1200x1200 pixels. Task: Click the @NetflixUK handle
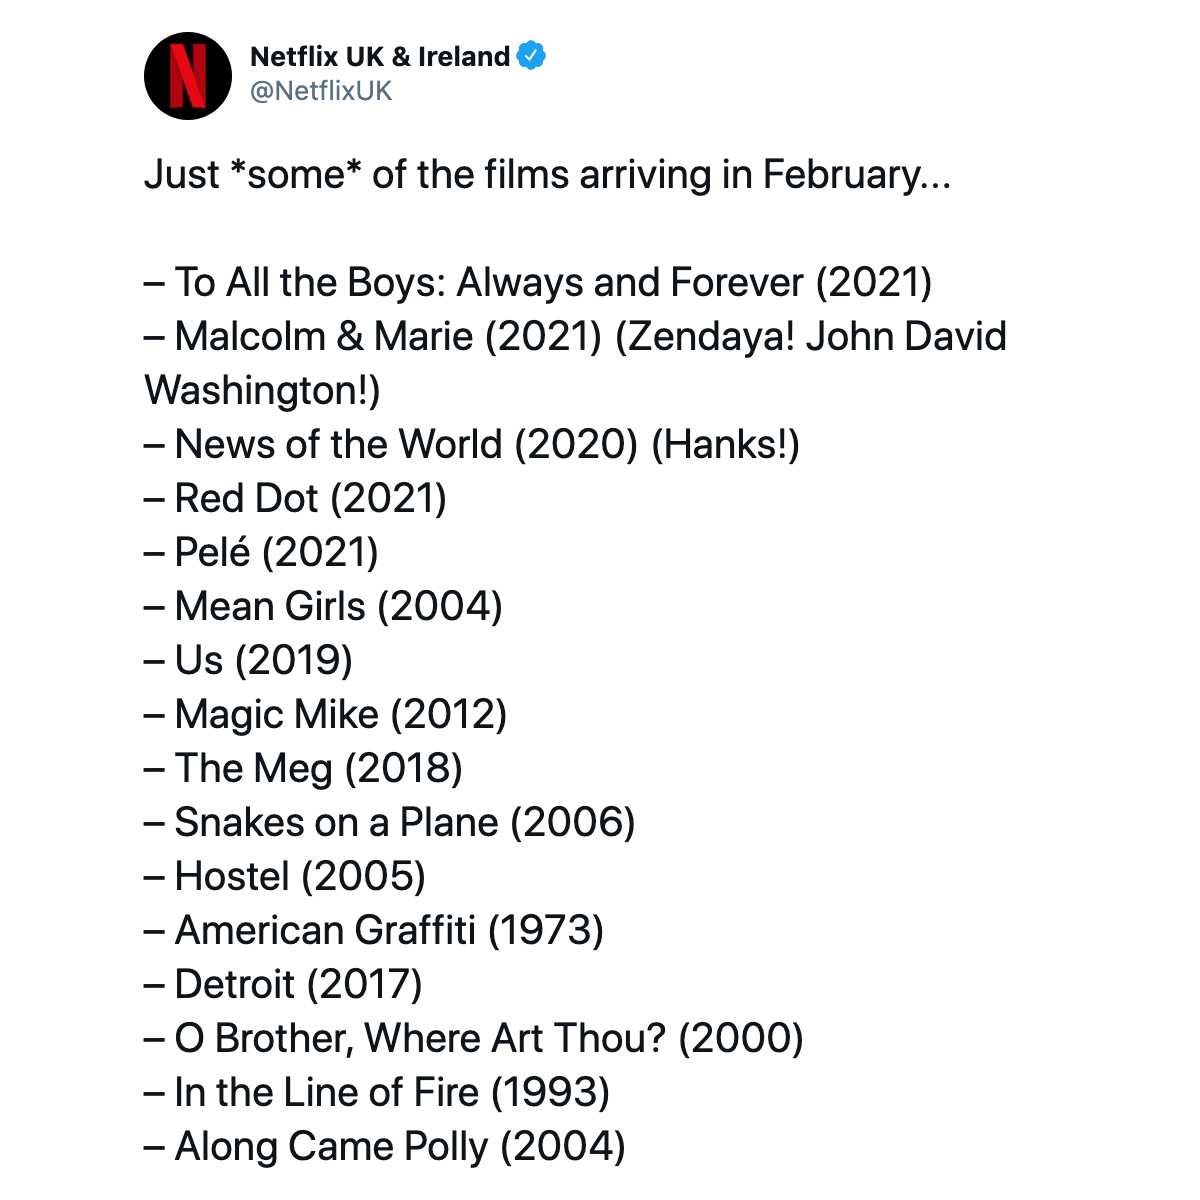point(321,91)
